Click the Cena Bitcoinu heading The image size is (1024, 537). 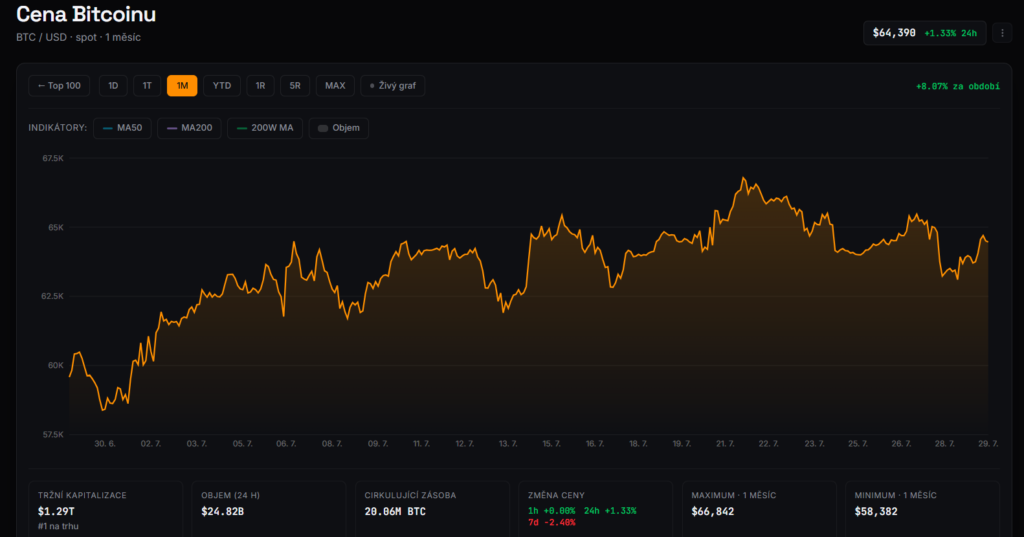86,14
